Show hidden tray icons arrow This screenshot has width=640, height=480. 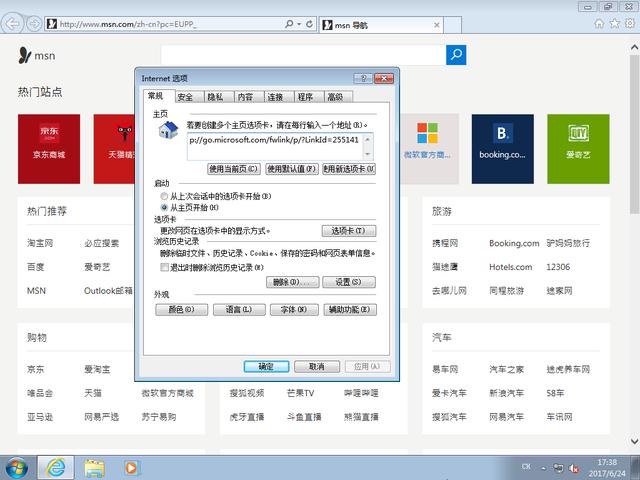coord(544,468)
